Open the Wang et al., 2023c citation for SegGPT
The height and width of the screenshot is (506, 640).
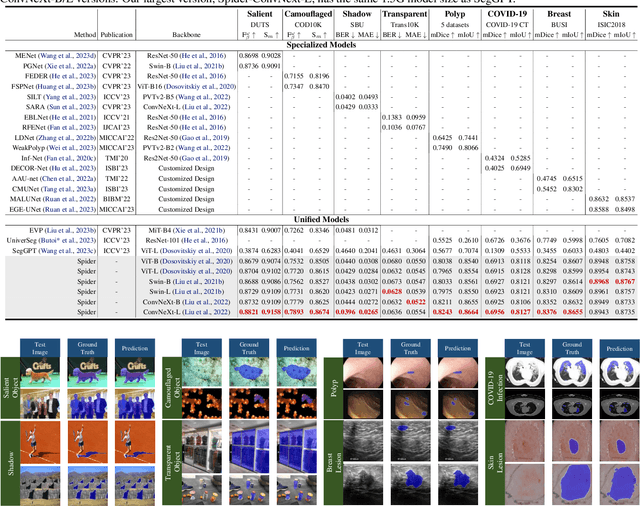(67, 251)
